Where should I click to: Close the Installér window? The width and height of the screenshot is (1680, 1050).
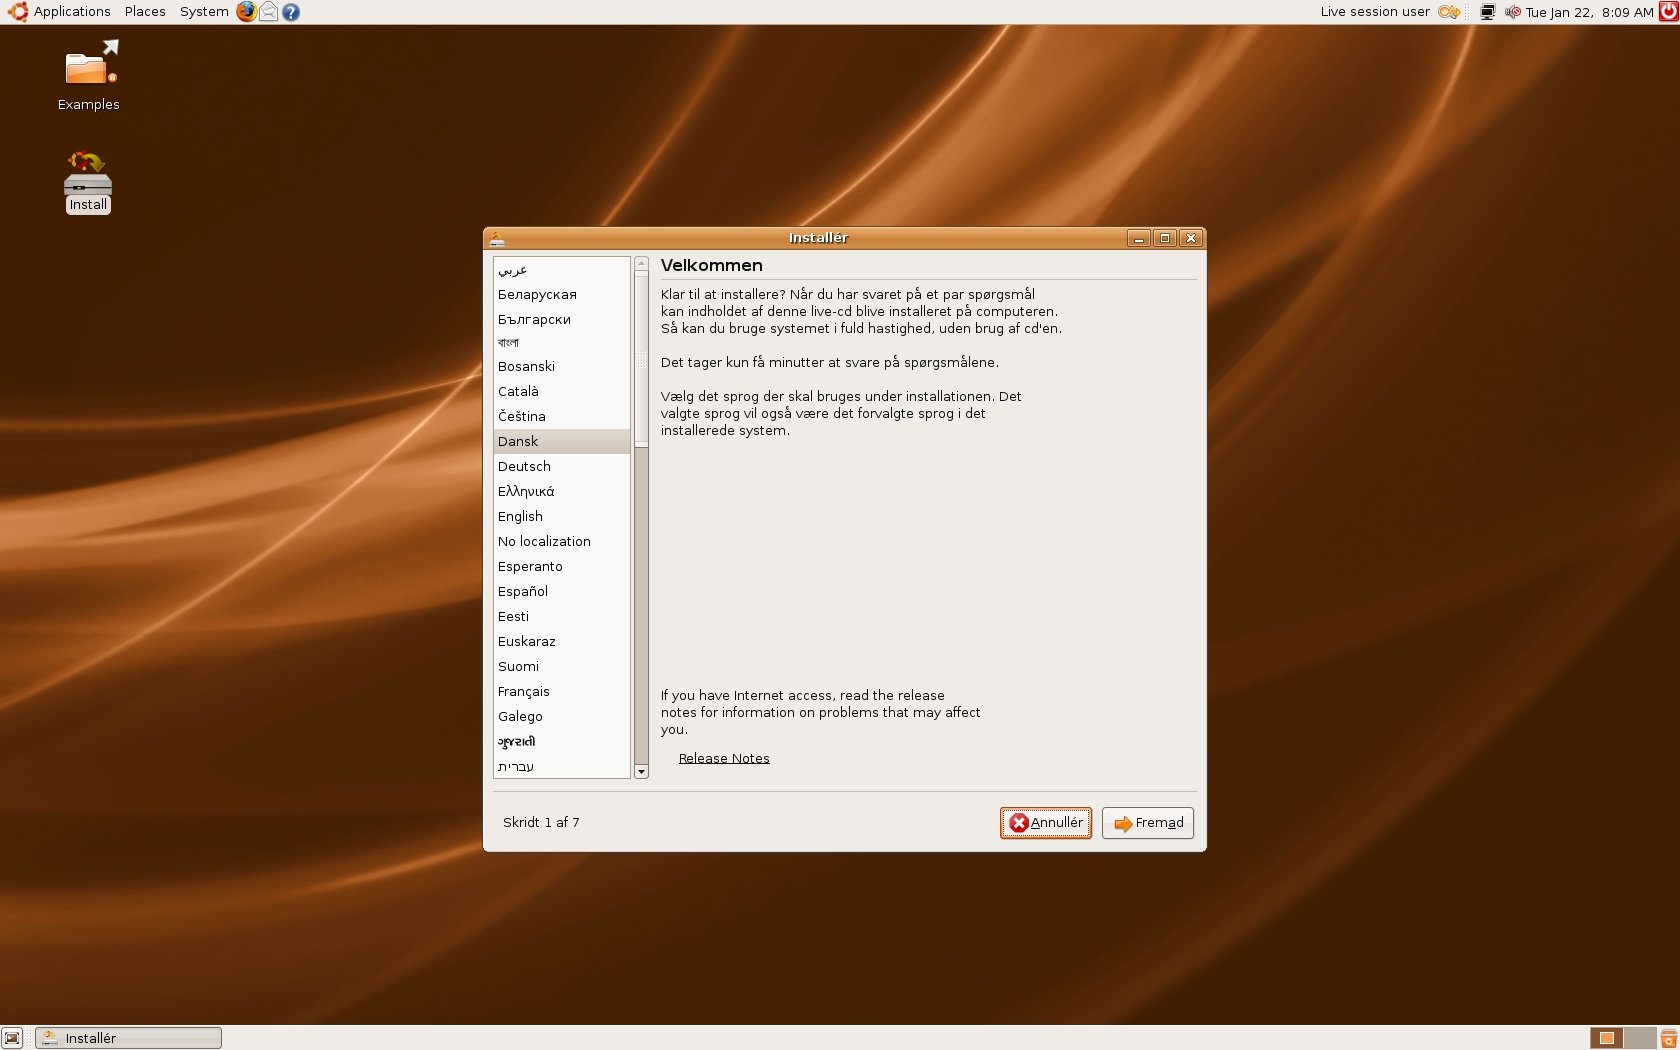(1191, 238)
